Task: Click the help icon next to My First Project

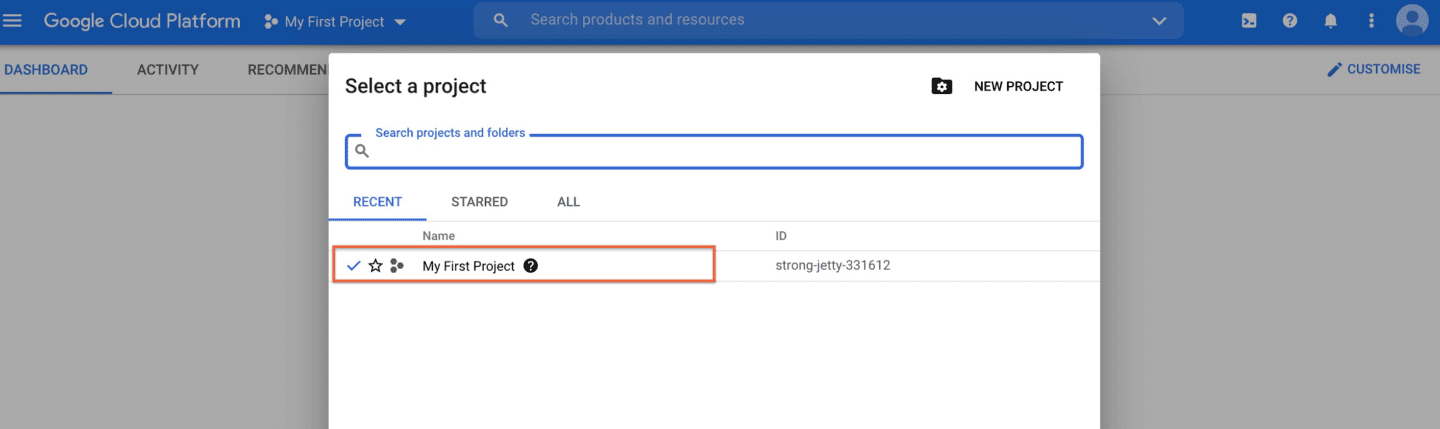Action: coord(531,266)
